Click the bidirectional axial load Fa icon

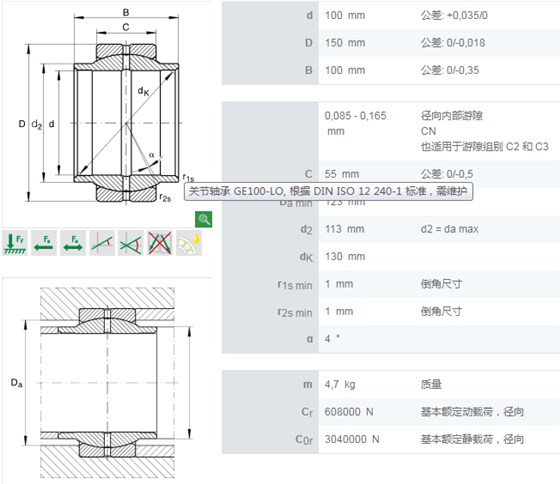tap(73, 243)
